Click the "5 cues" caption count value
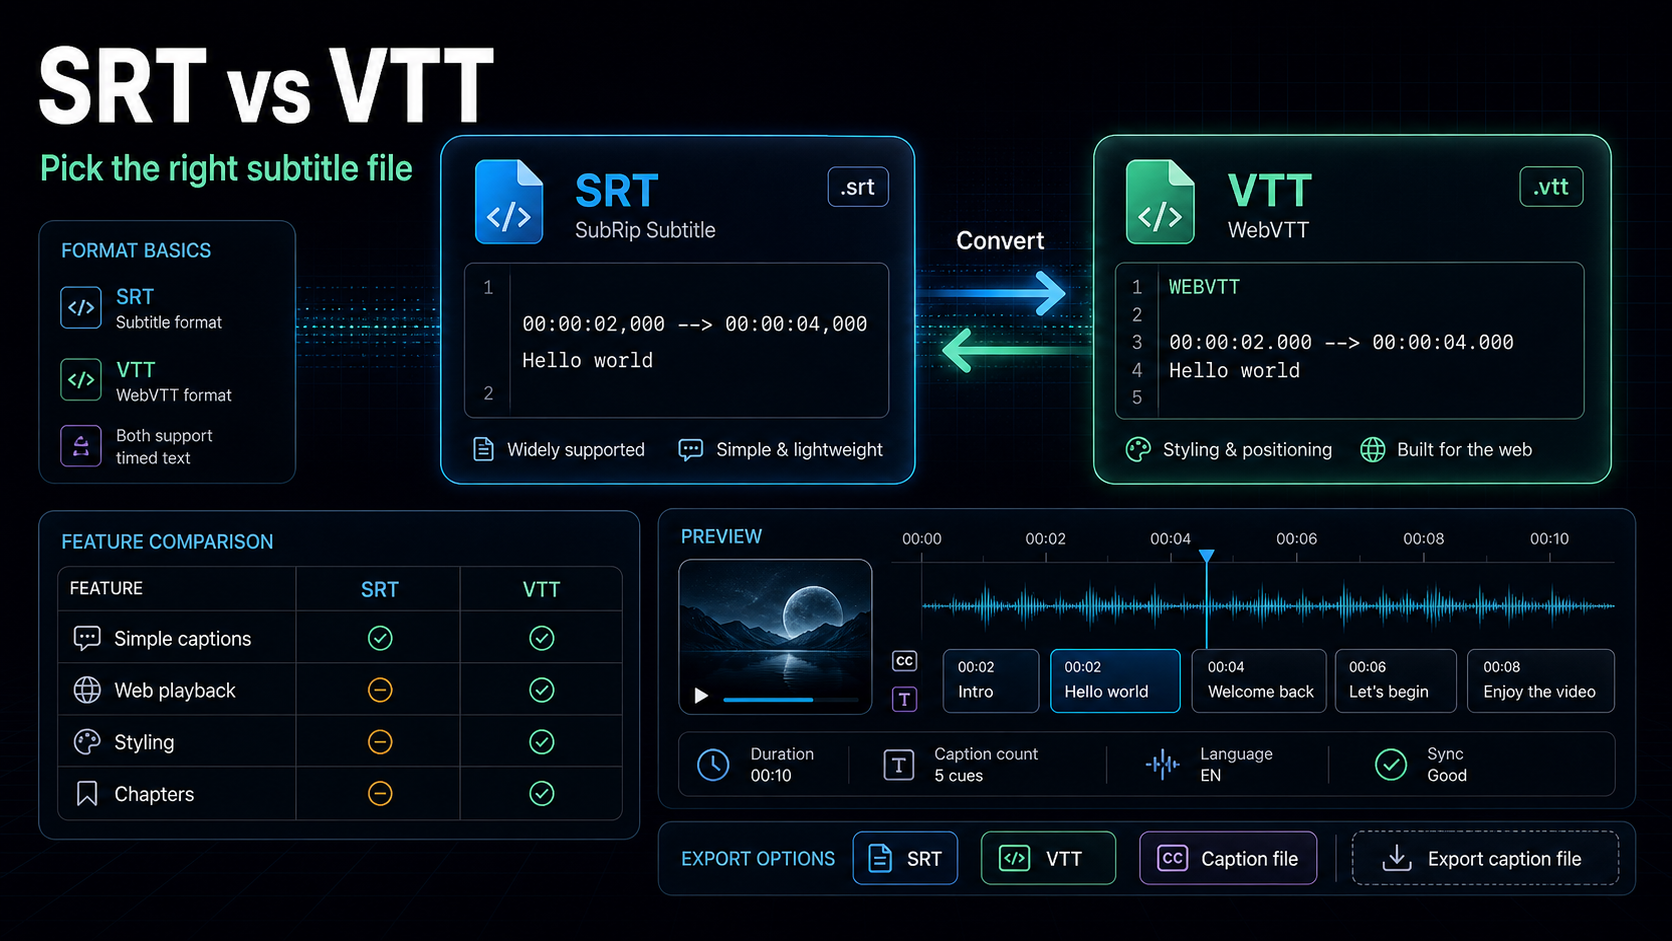The width and height of the screenshot is (1672, 941). tap(958, 776)
